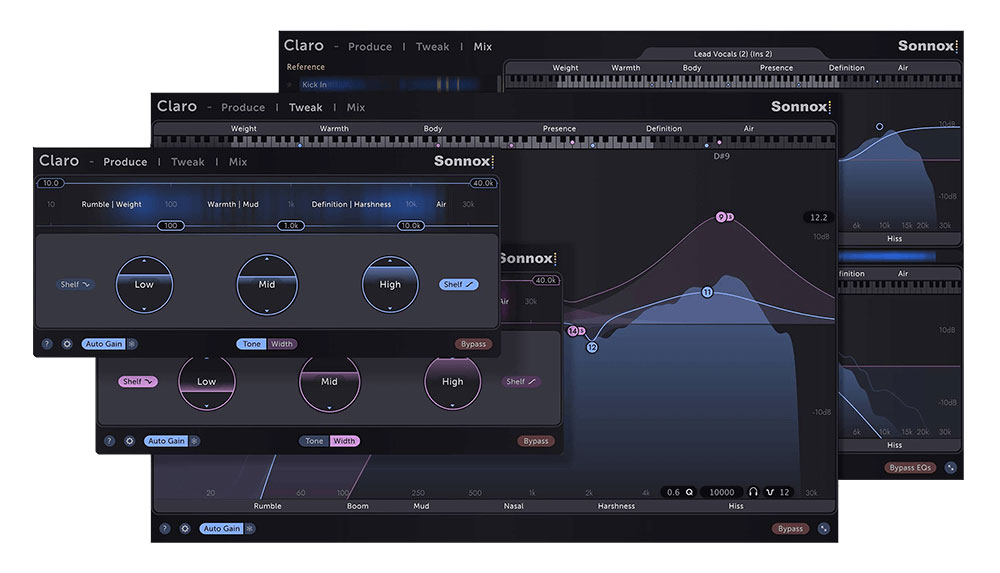This screenshot has width=1000, height=573.
Task: Select EQ node 9 on the pink curve
Action: pos(721,217)
